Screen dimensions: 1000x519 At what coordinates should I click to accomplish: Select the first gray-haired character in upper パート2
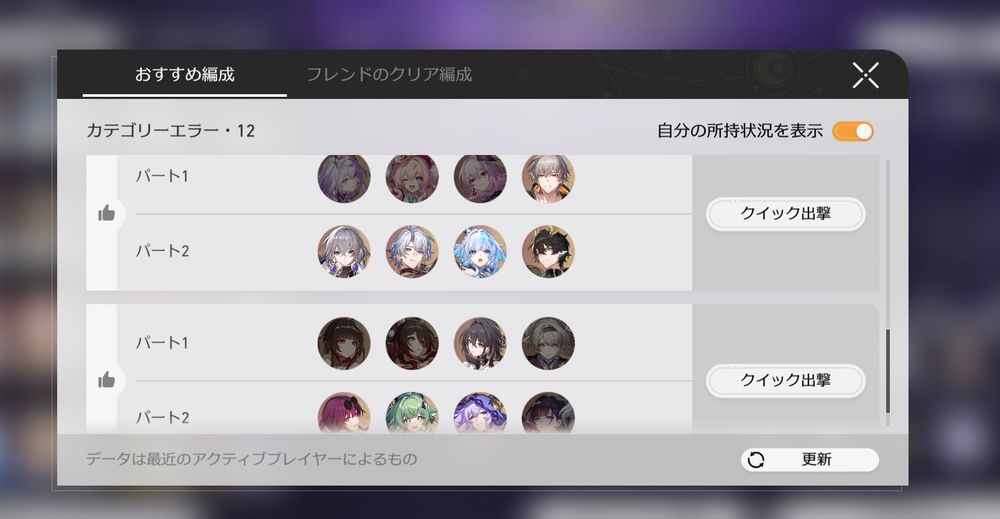[344, 251]
